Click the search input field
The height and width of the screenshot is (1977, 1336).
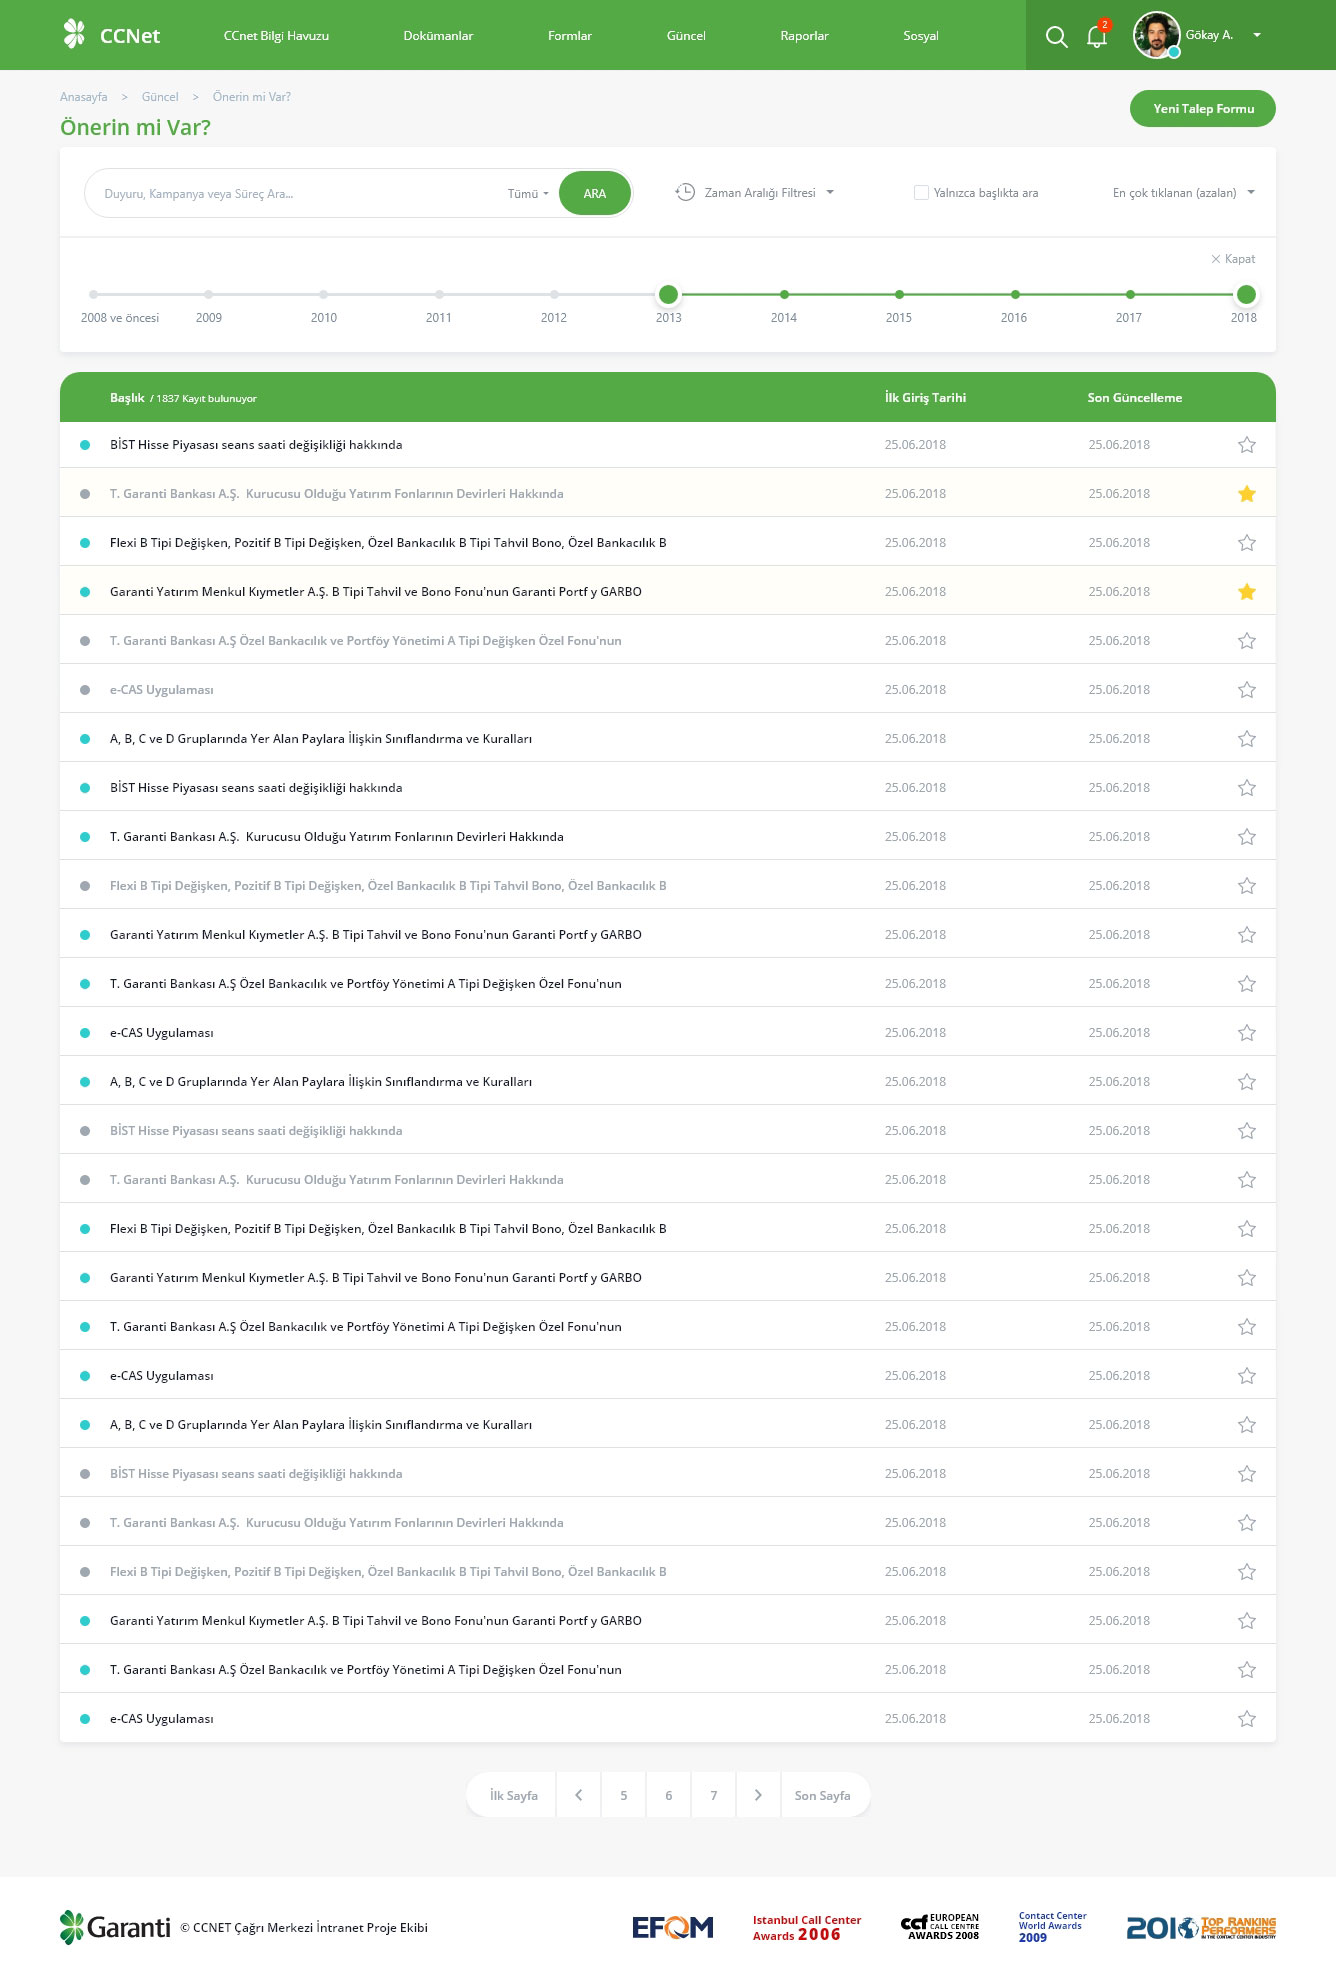tap(300, 194)
